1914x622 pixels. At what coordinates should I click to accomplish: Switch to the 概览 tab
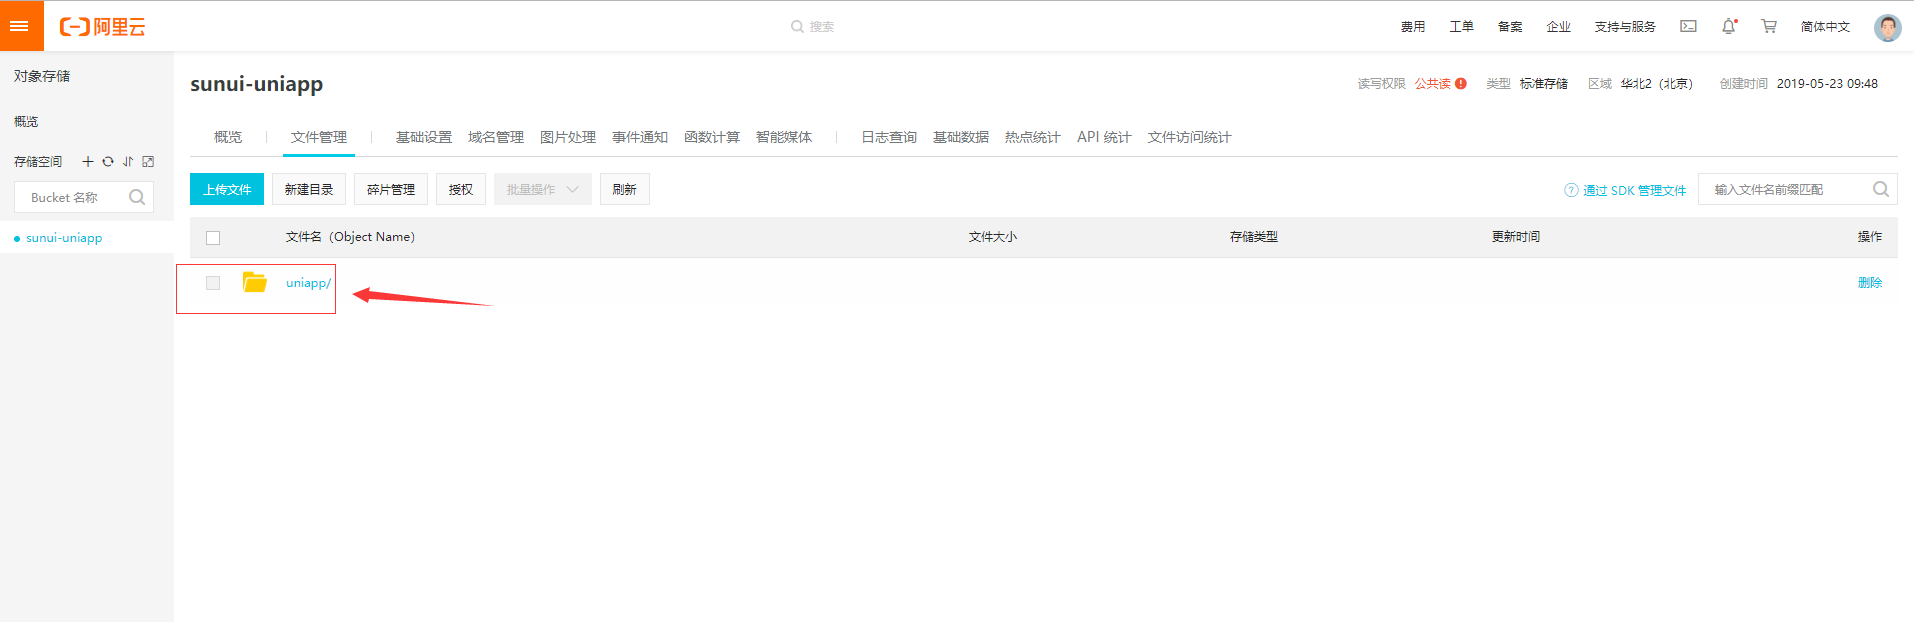click(x=228, y=137)
